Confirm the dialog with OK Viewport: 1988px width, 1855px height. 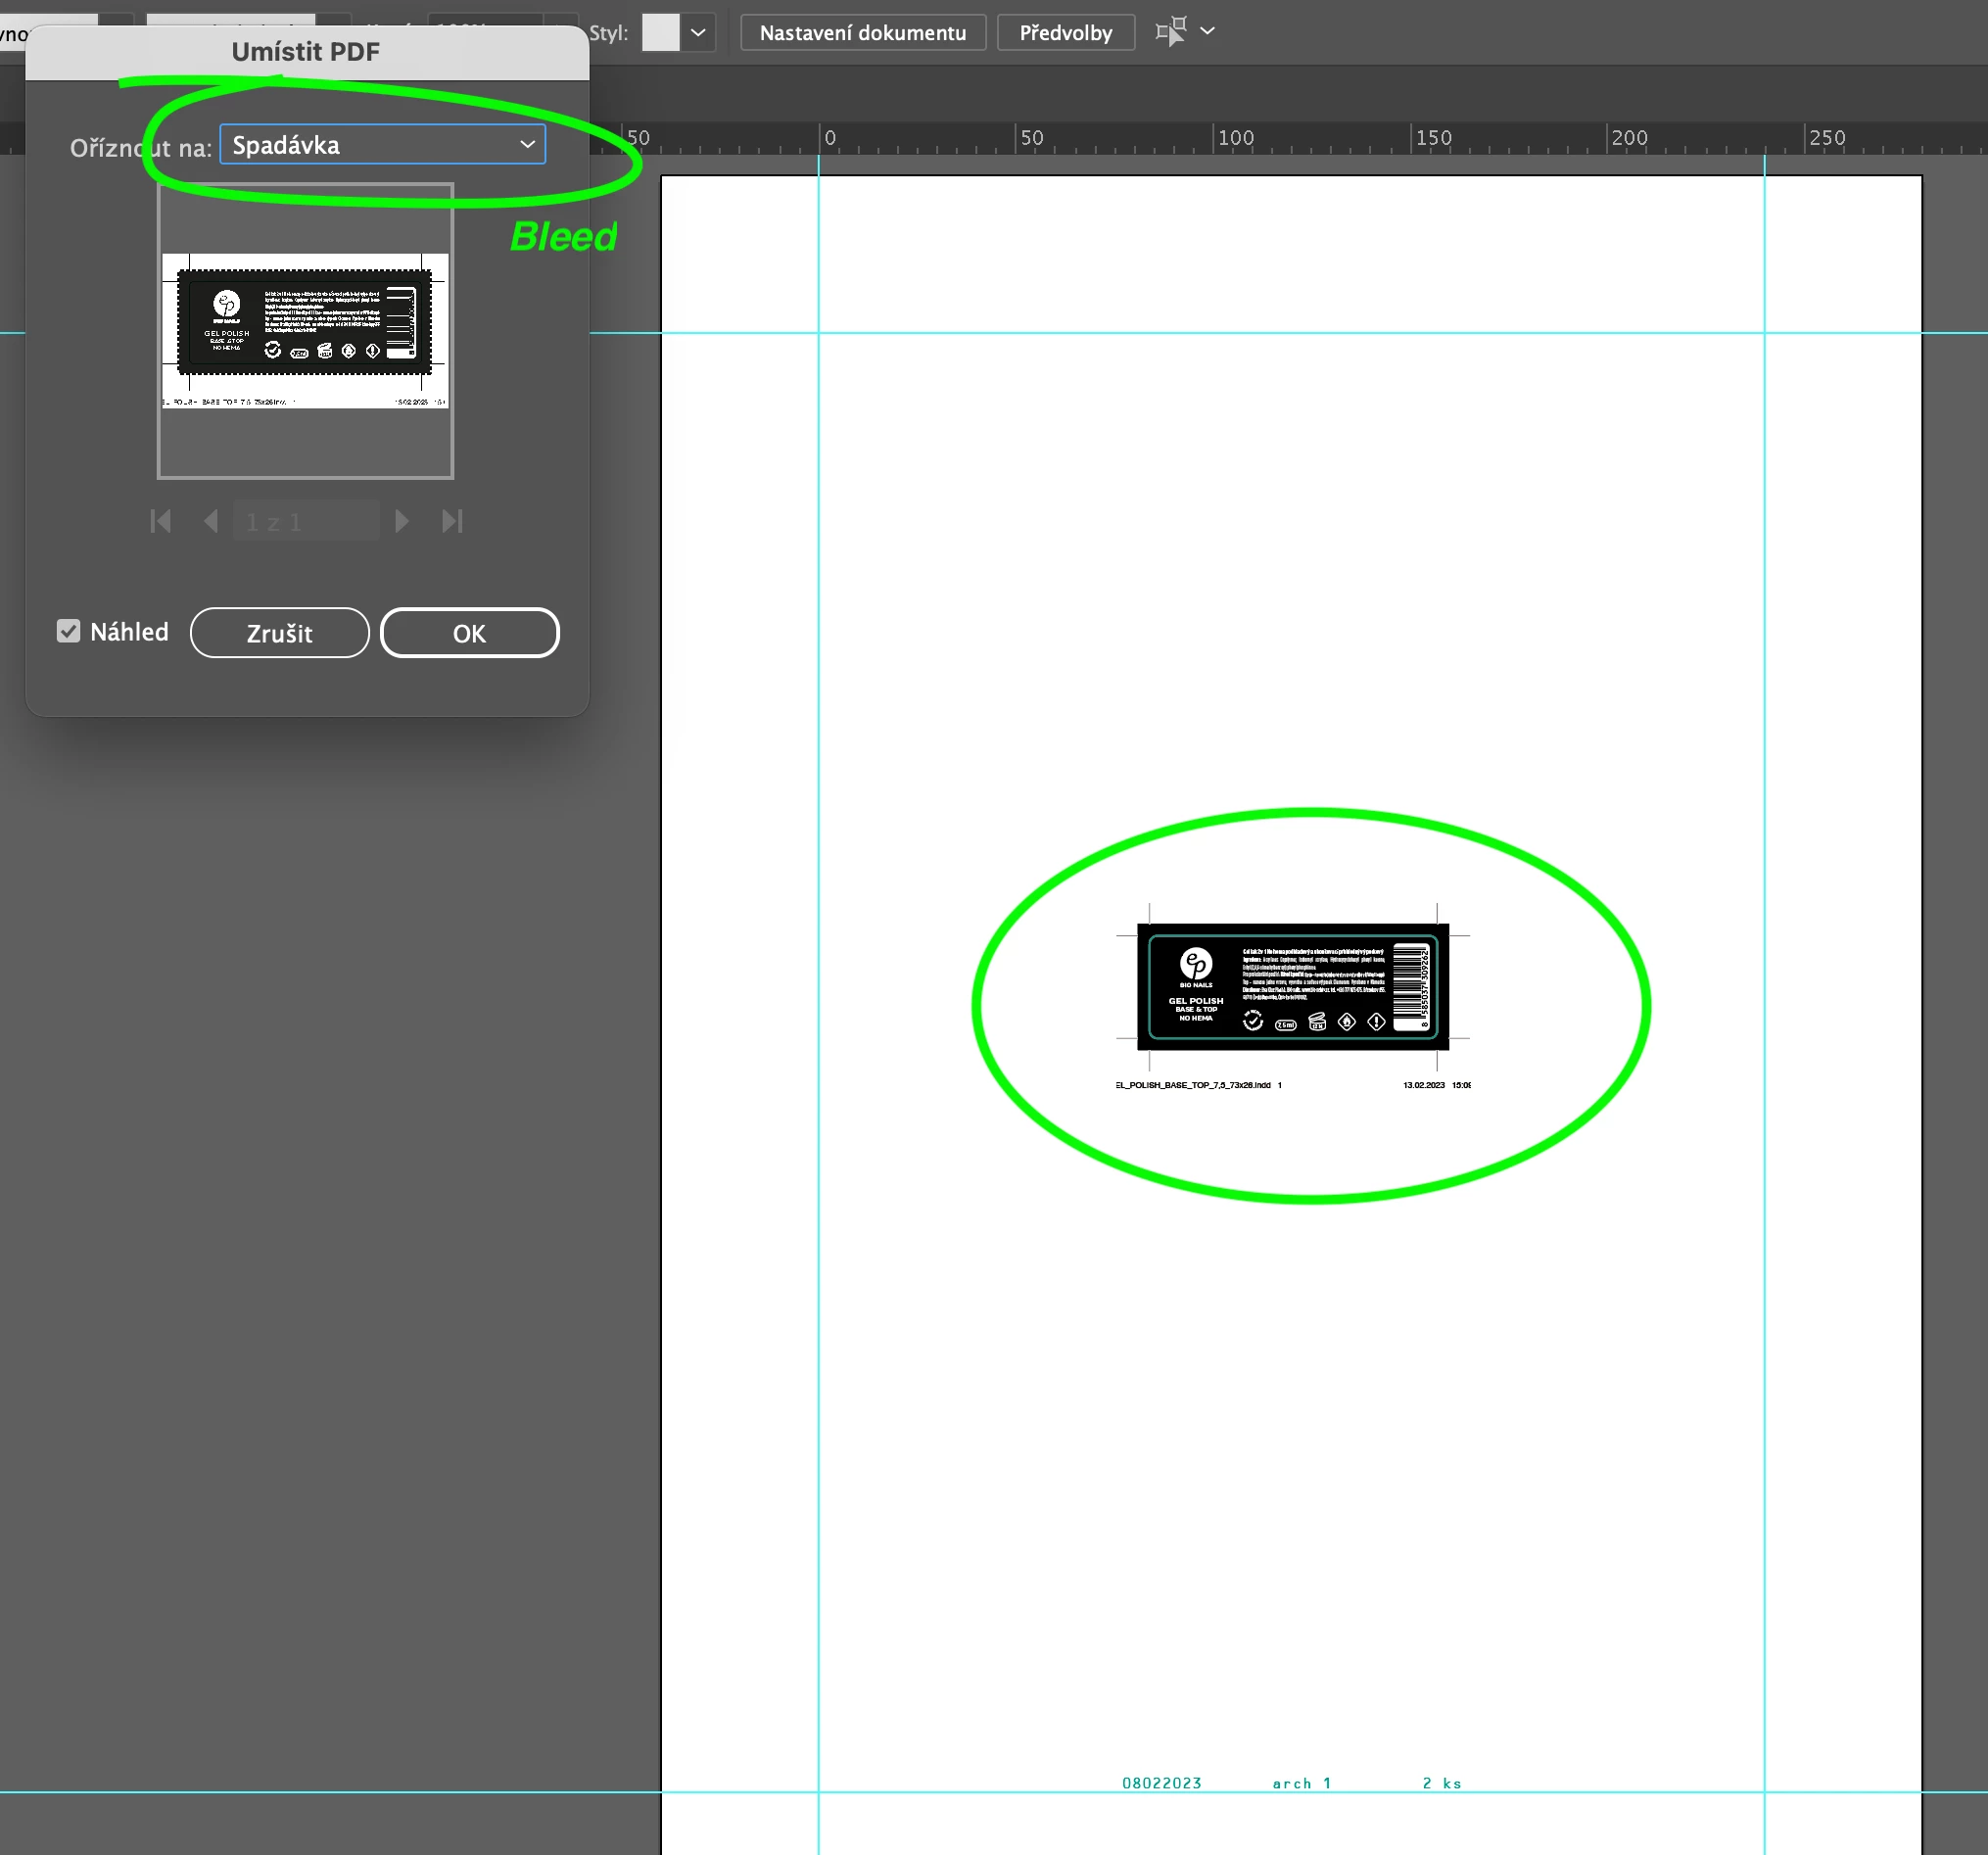coord(469,633)
